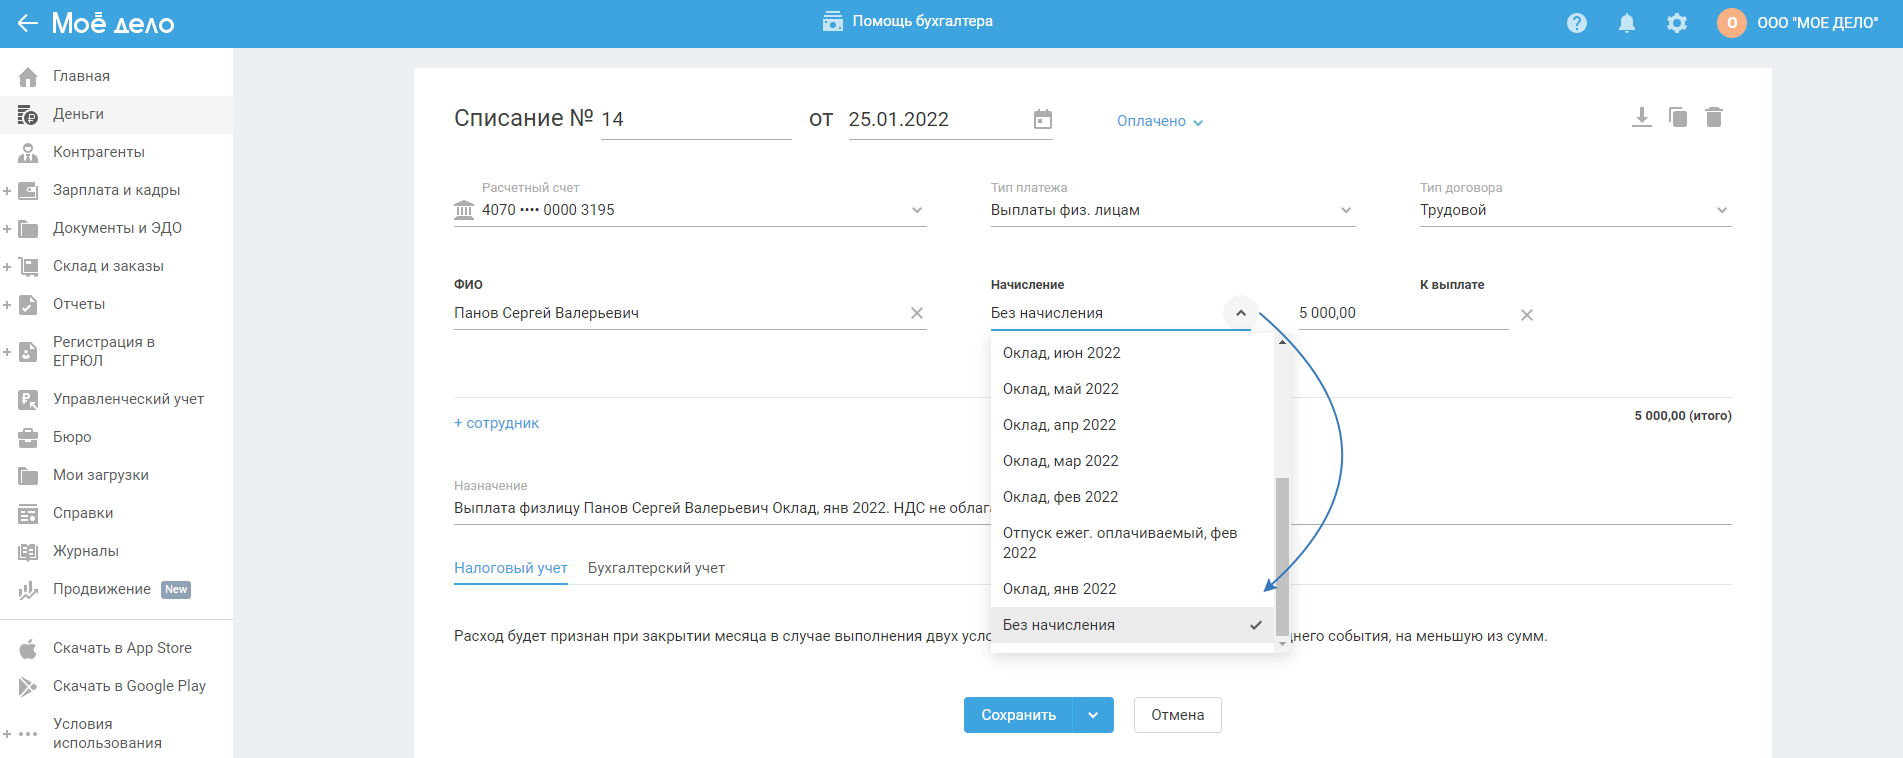Viewport: 1903px width, 758px height.
Task: Click the Отмена button
Action: coord(1177,715)
